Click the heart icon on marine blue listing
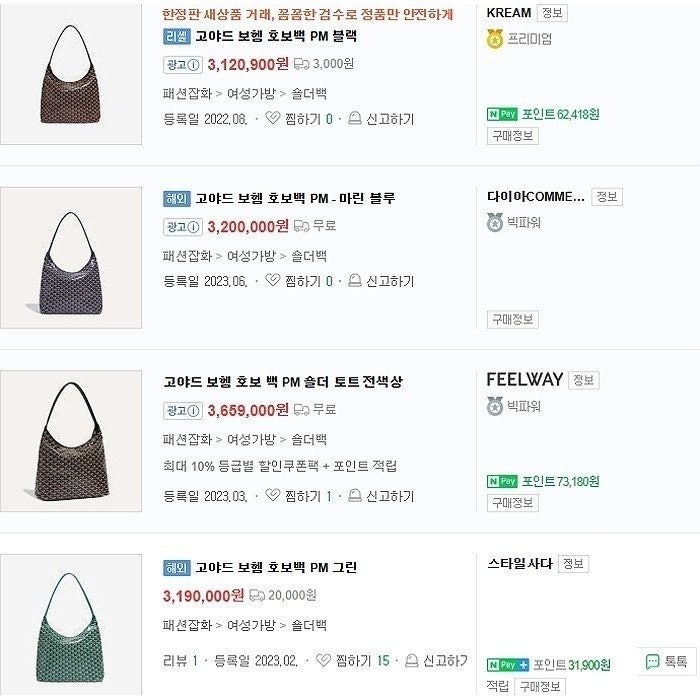Image resolution: width=700 pixels, height=700 pixels. click(x=273, y=282)
